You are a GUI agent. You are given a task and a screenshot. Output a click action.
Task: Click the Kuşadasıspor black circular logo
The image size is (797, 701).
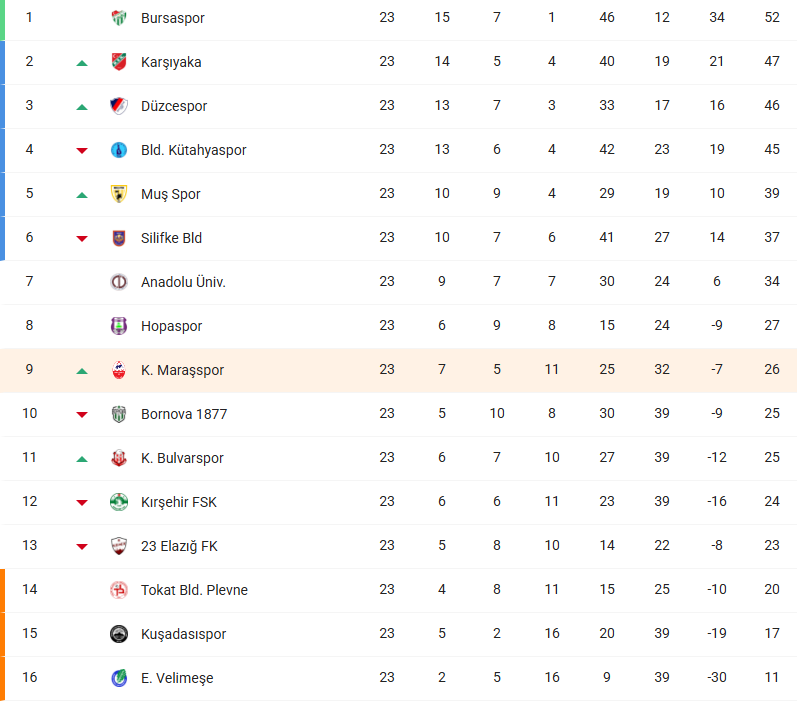tap(119, 634)
